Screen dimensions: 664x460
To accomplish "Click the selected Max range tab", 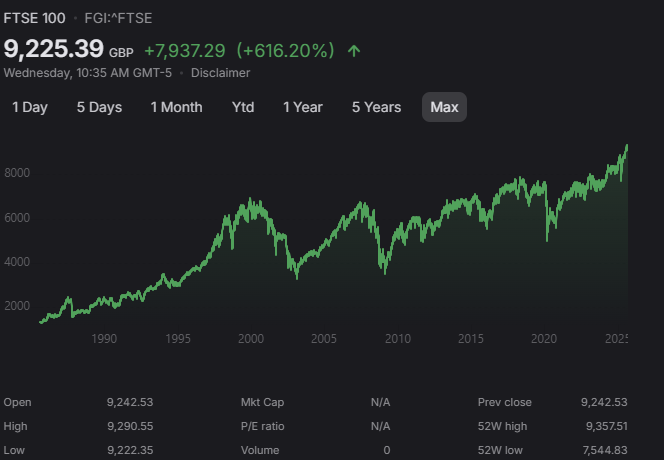I will click(x=444, y=107).
